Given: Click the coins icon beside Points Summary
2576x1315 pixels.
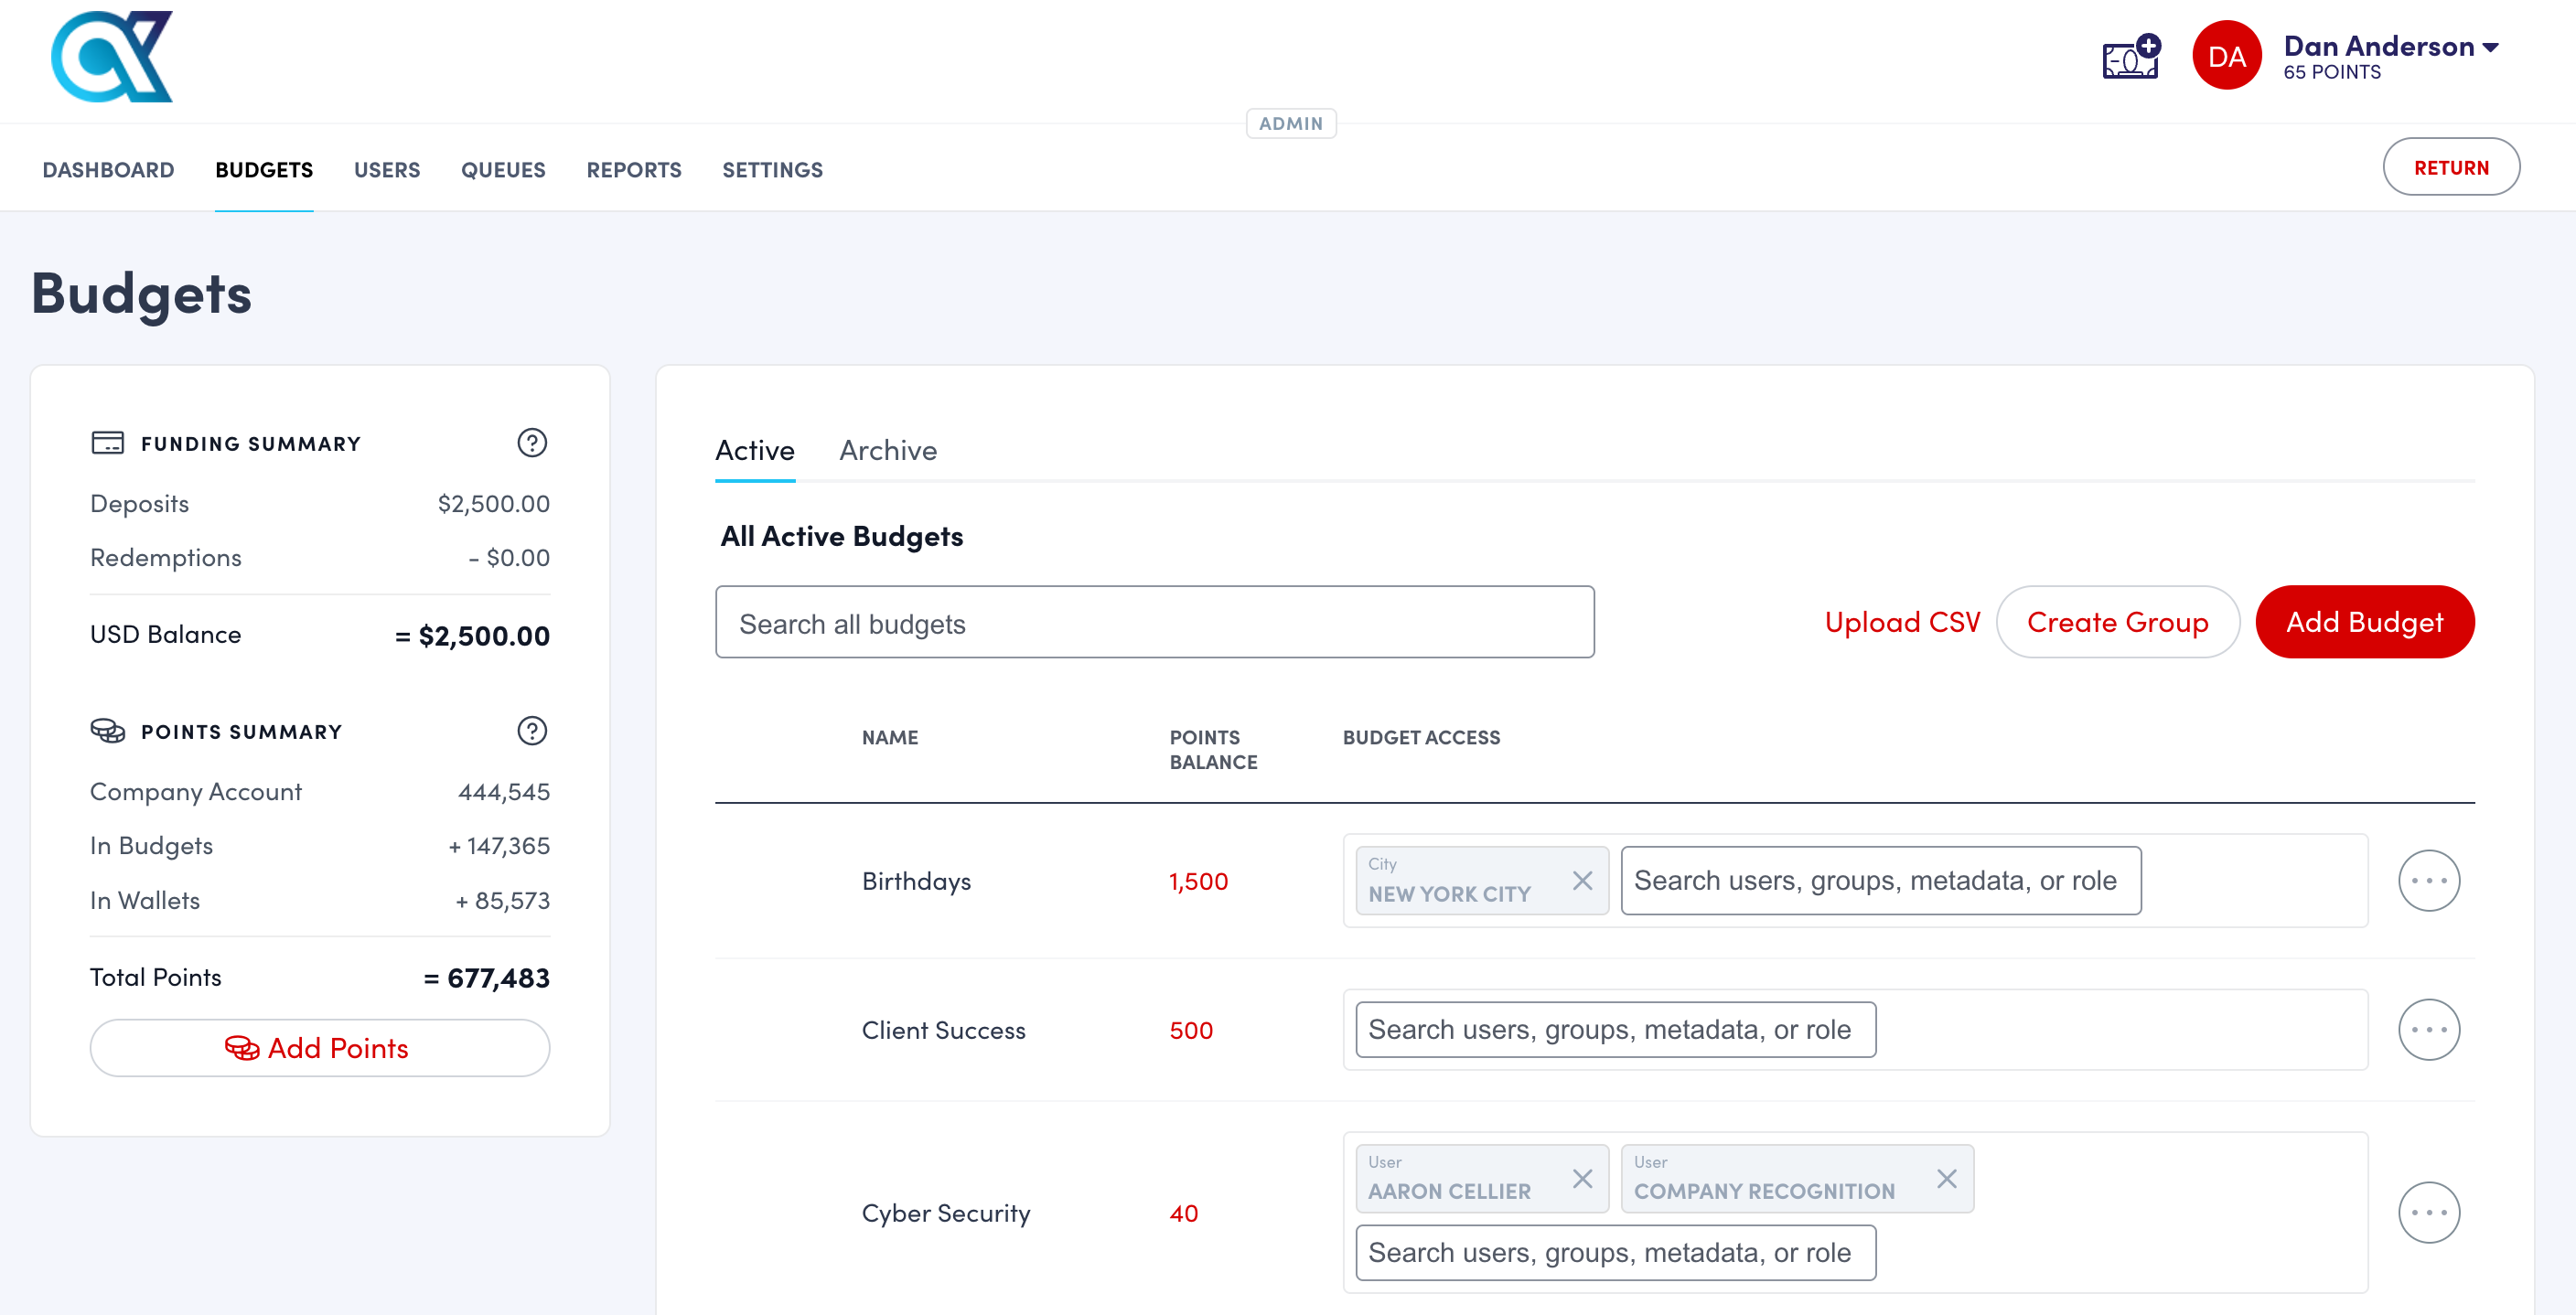Looking at the screenshot, I should tap(109, 730).
